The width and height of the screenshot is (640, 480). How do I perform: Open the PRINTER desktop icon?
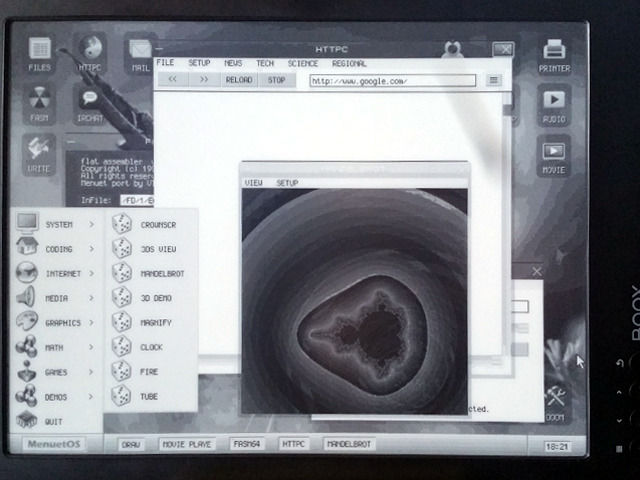click(554, 56)
